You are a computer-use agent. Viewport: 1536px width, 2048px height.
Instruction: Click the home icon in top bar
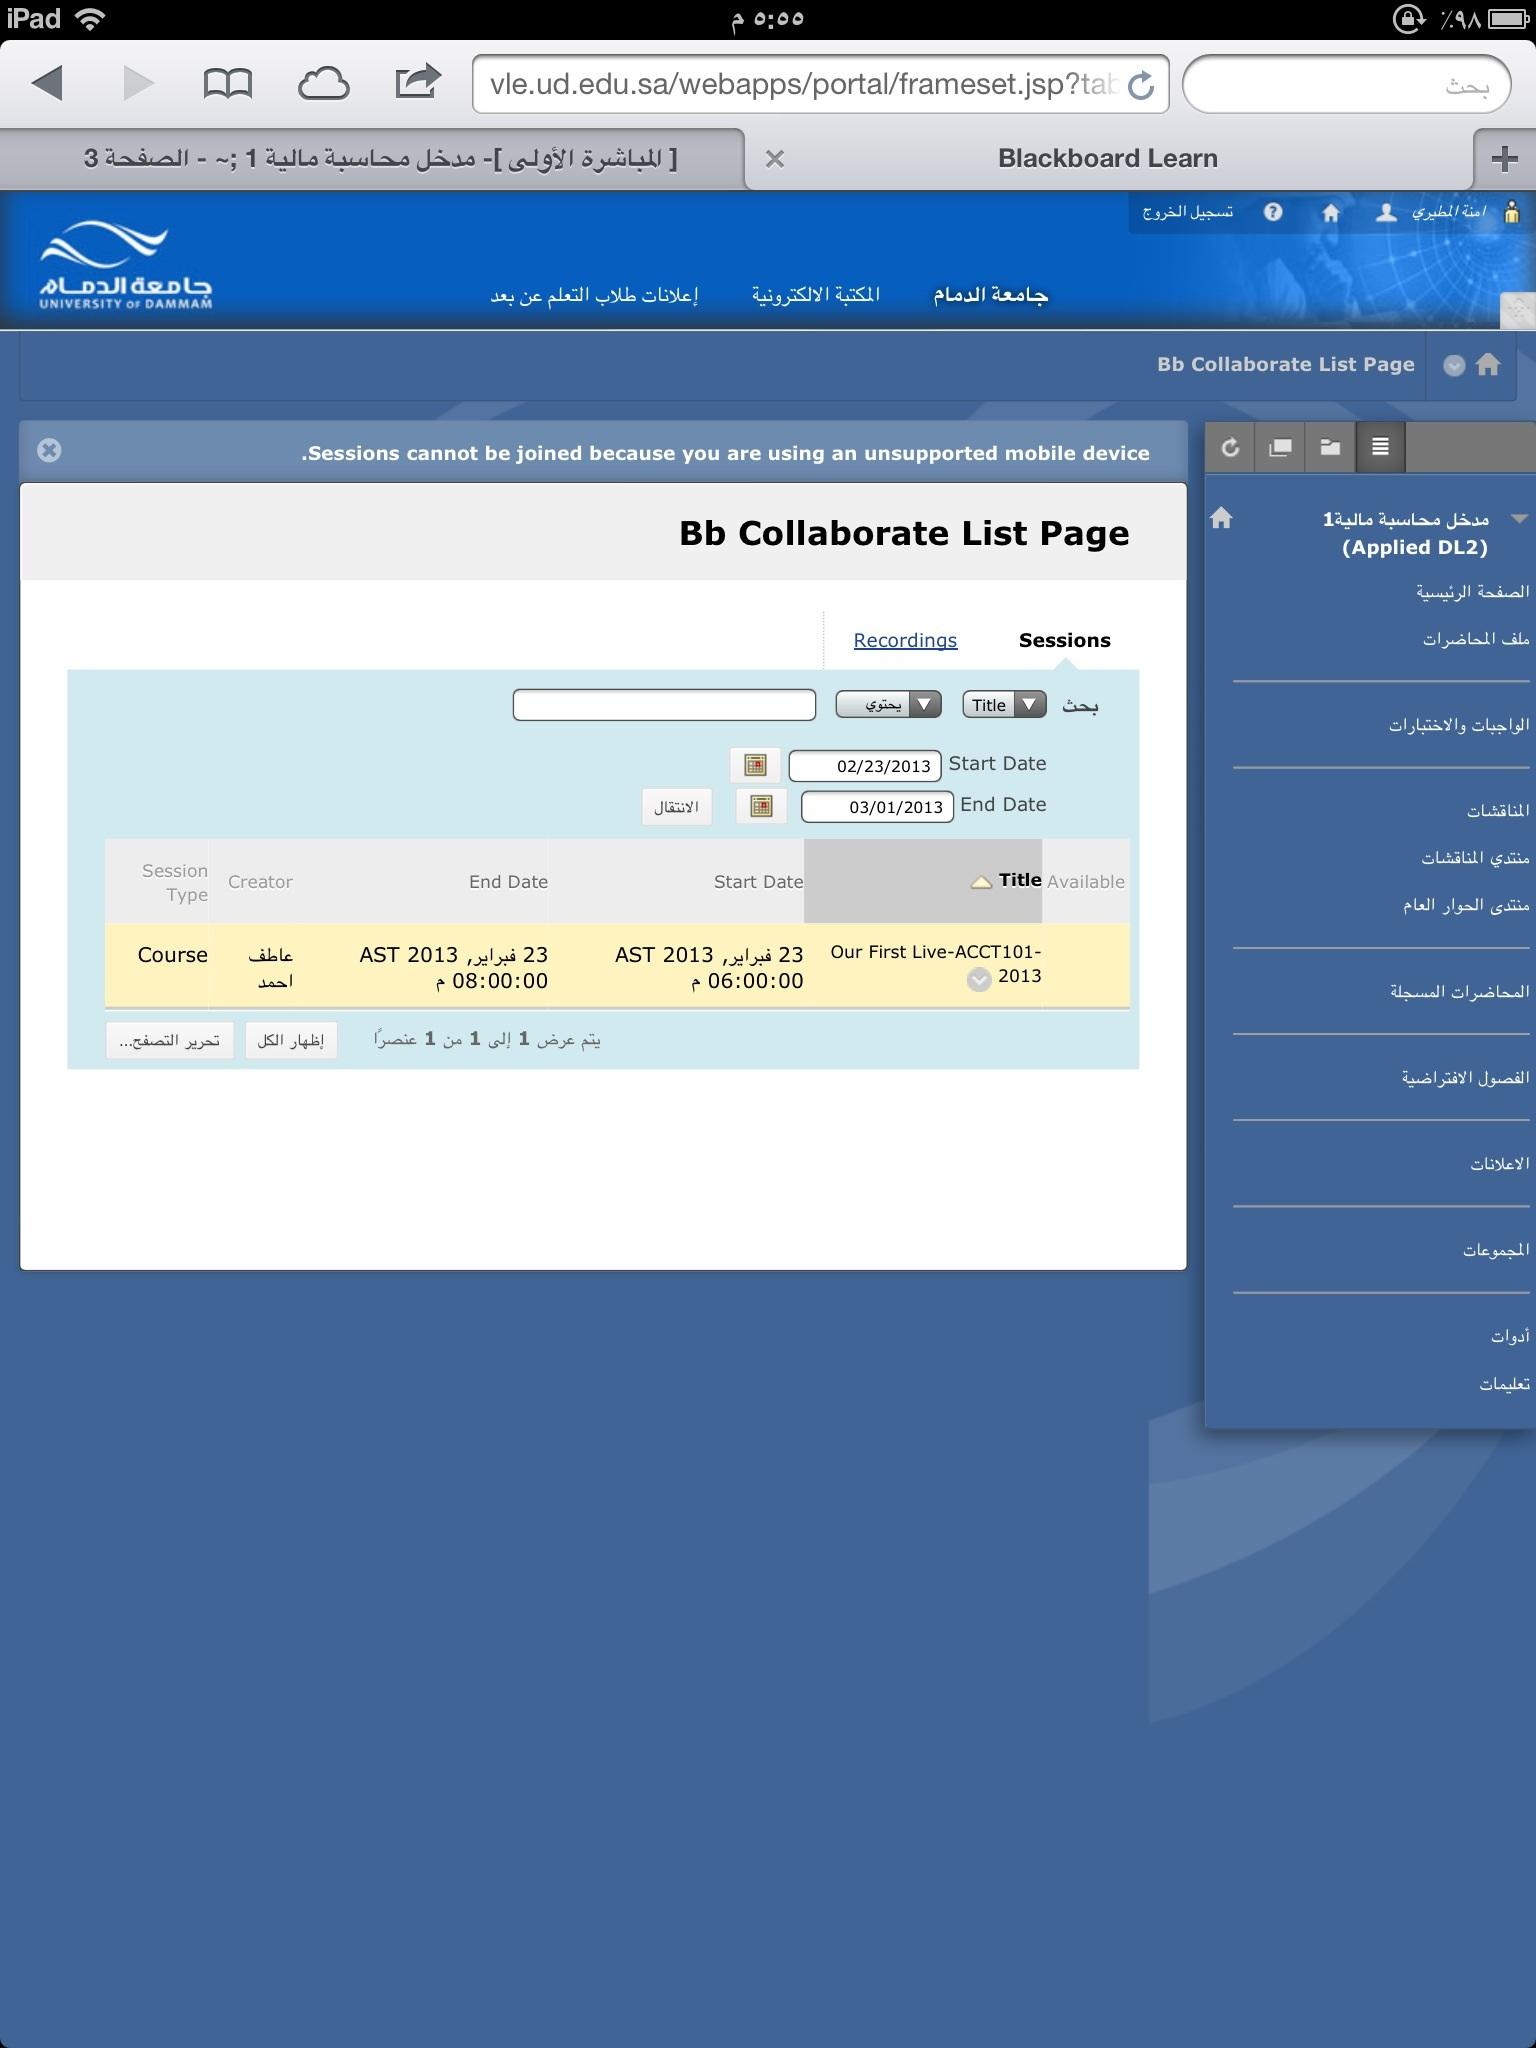pyautogui.click(x=1331, y=212)
